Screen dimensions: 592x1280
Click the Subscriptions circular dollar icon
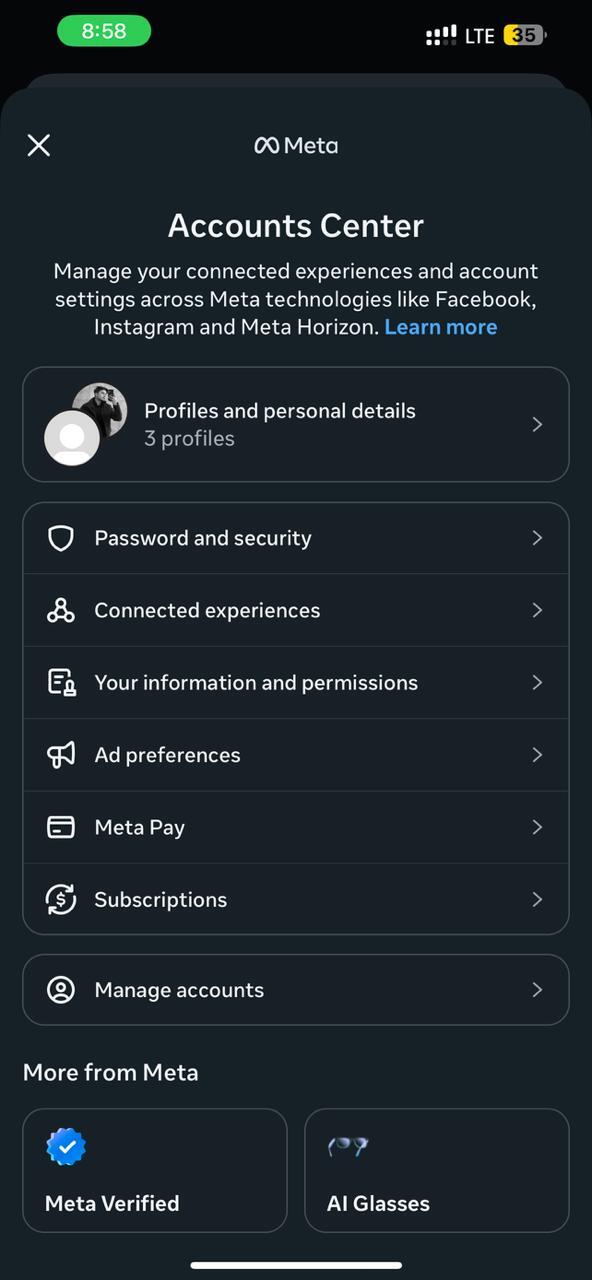pos(61,899)
